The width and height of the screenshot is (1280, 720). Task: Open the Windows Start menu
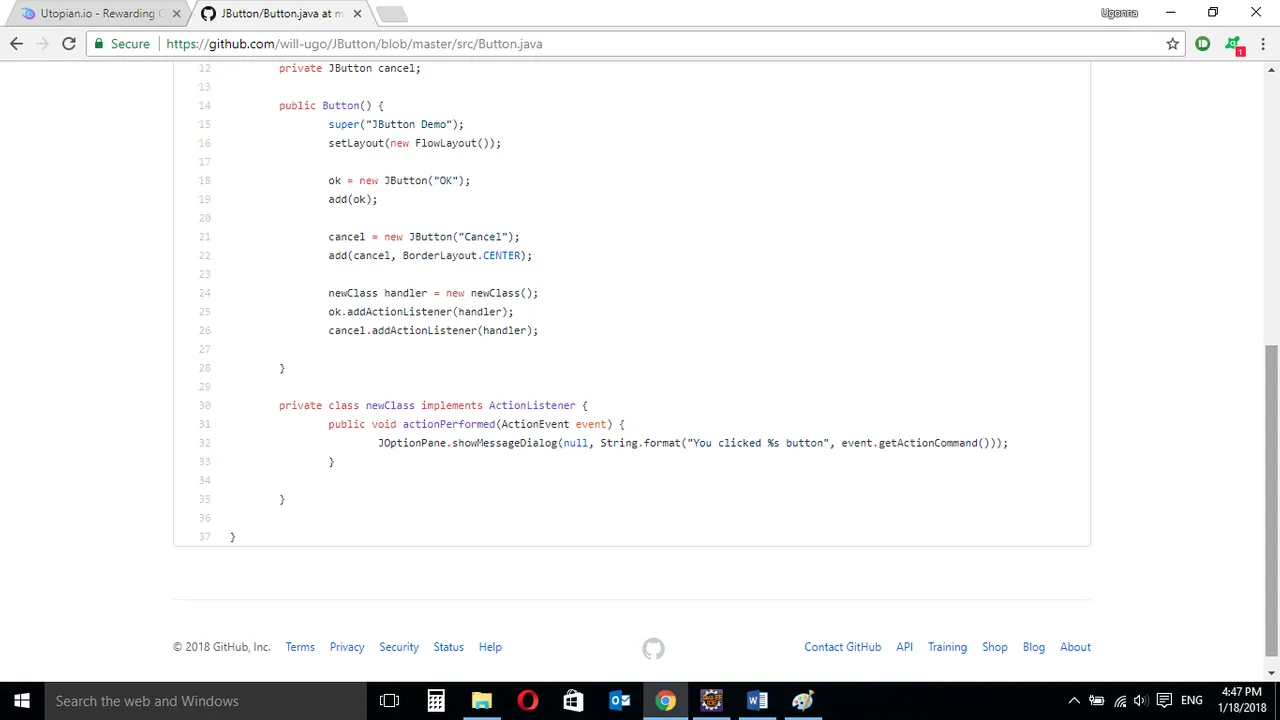tap(22, 701)
